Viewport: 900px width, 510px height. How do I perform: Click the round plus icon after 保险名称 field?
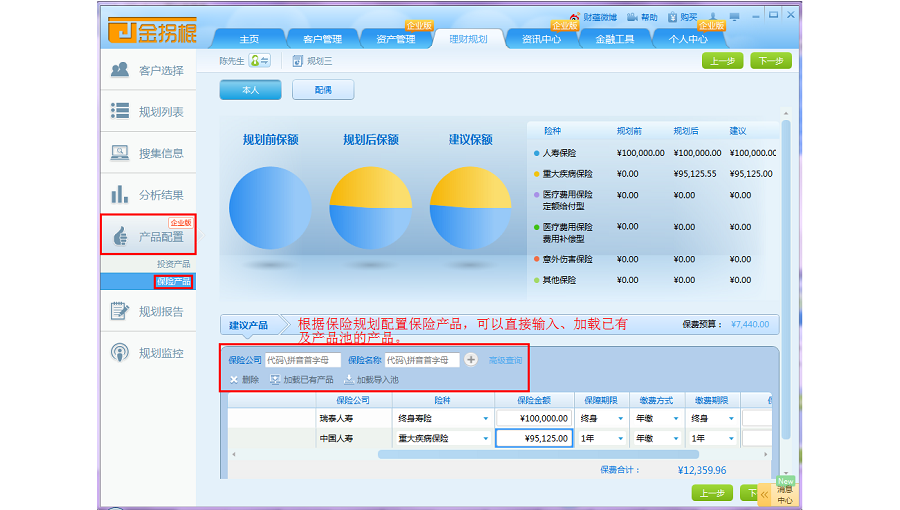[471, 360]
